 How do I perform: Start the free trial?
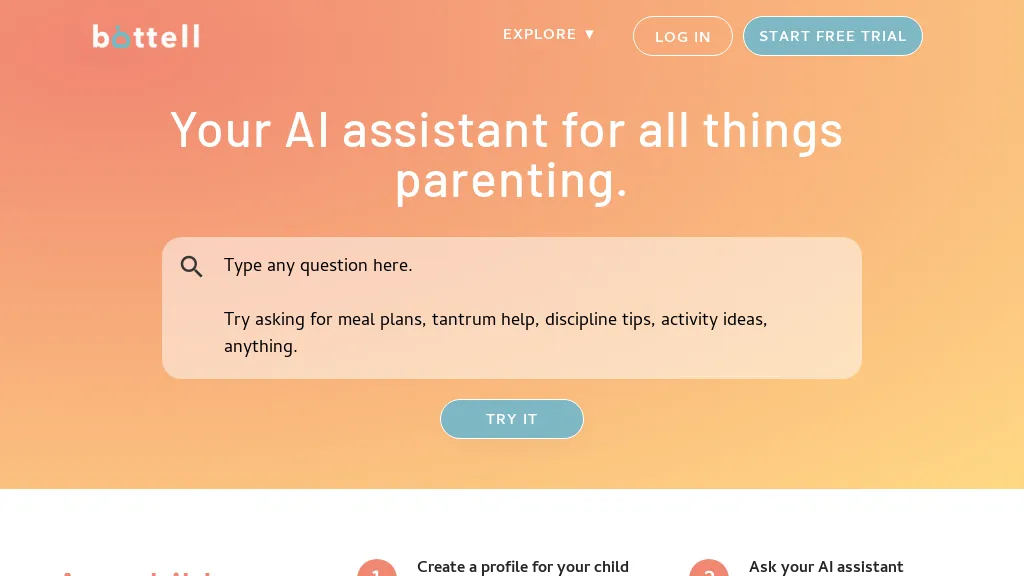pyautogui.click(x=833, y=36)
